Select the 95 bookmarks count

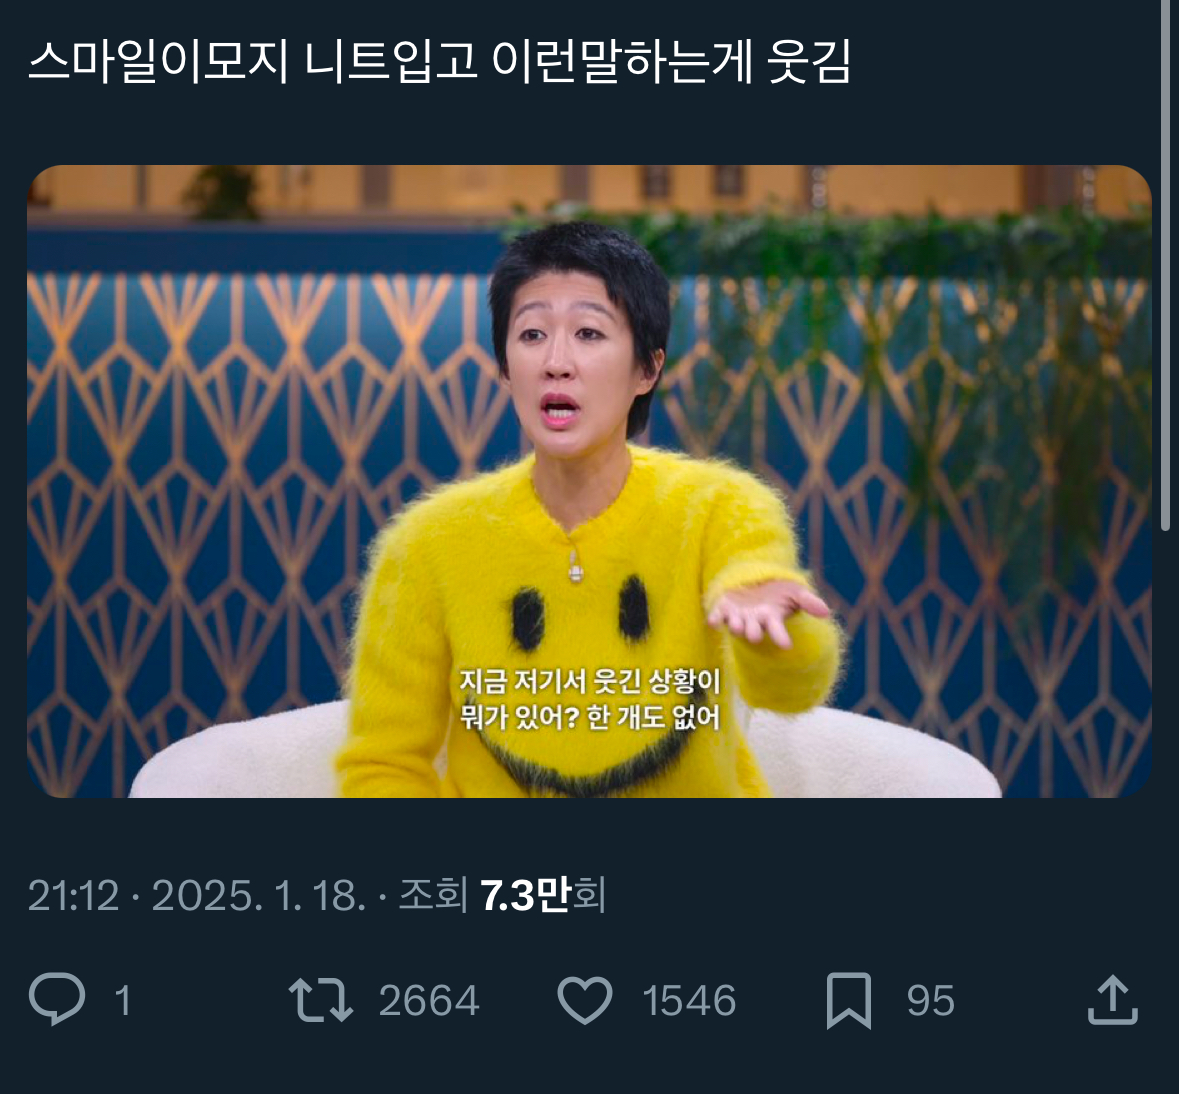931,1002
